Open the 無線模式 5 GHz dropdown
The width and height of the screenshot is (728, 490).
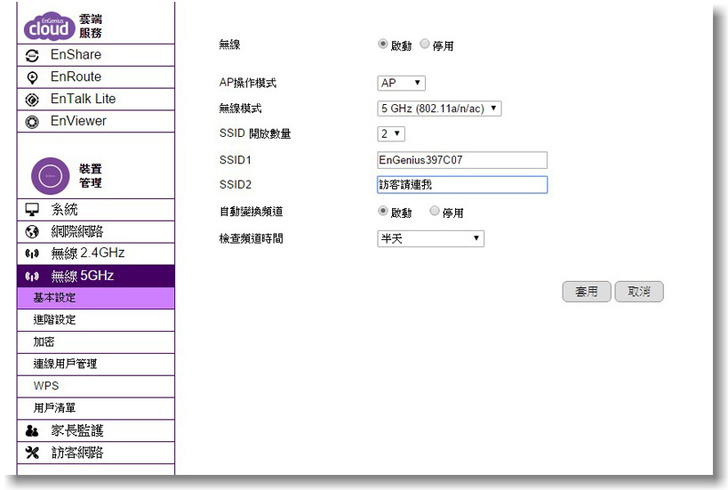(x=439, y=108)
